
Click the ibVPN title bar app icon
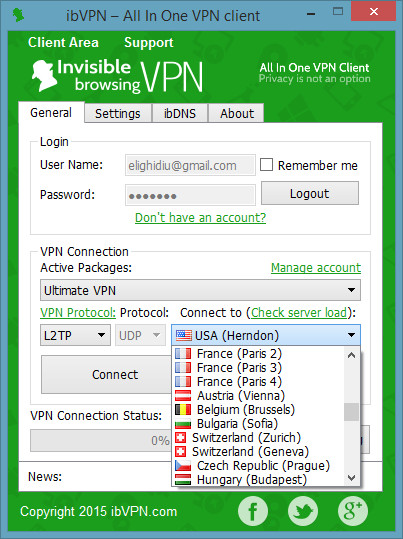point(18,15)
